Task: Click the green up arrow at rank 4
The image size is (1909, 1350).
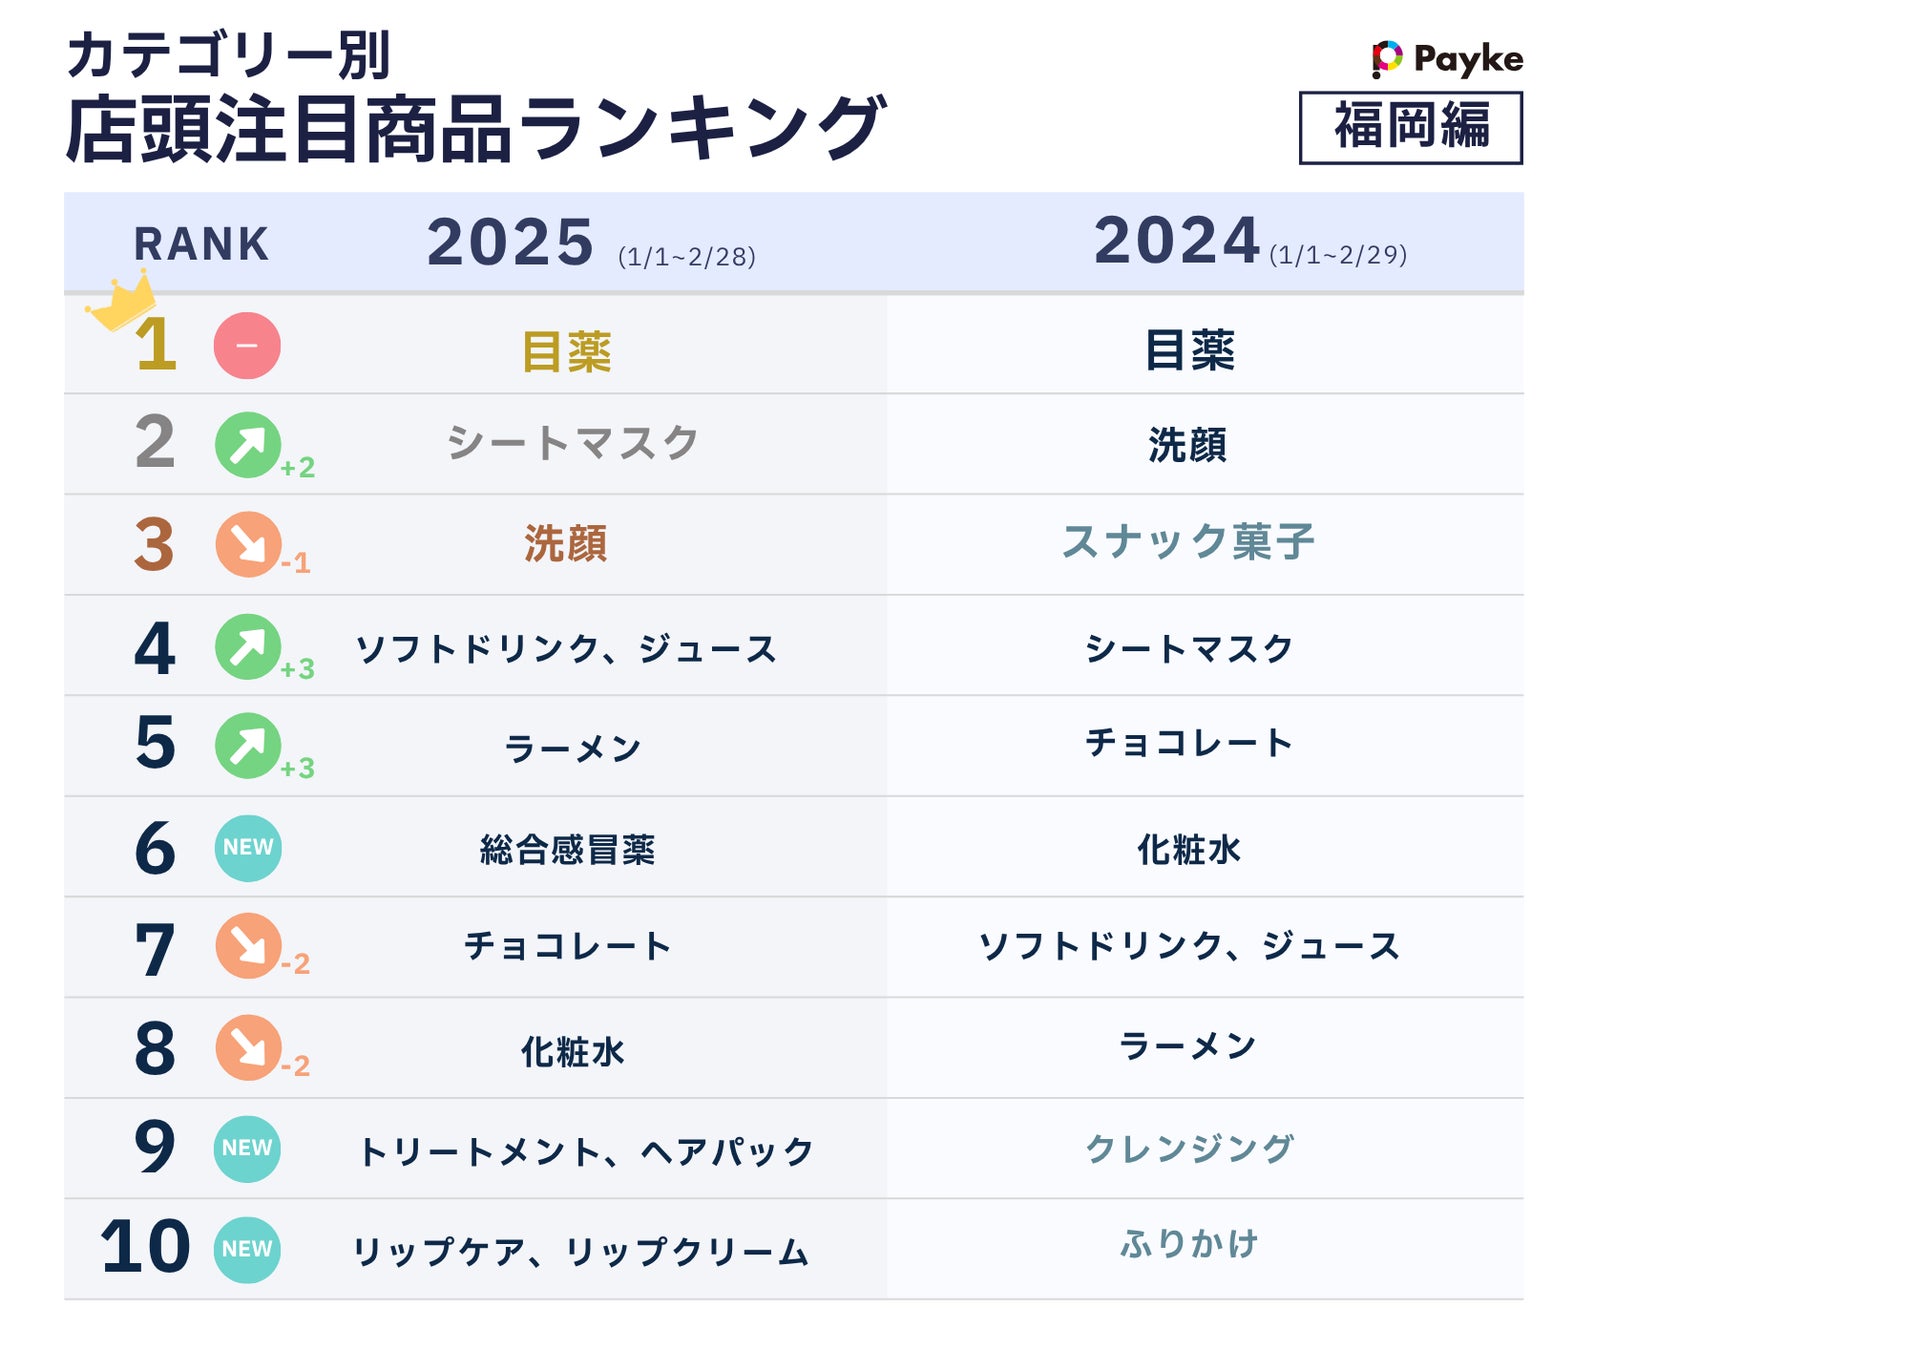Action: click(247, 647)
